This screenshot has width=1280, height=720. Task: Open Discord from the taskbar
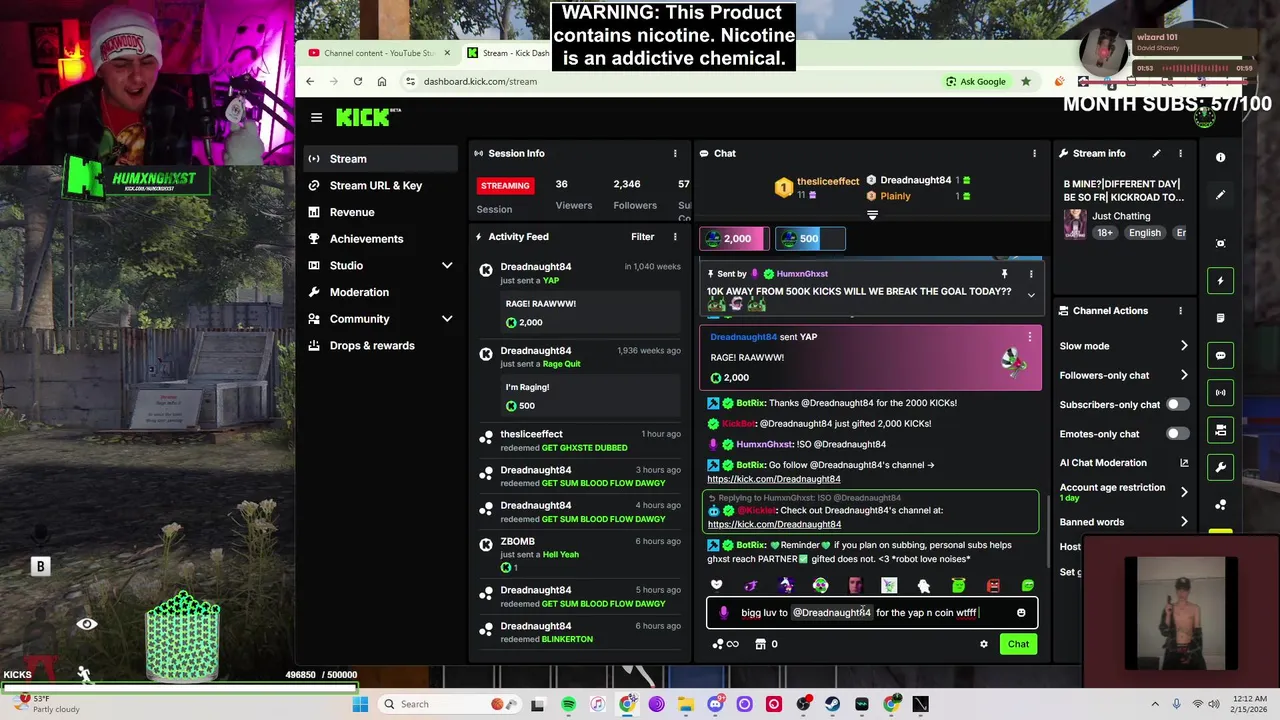(715, 704)
